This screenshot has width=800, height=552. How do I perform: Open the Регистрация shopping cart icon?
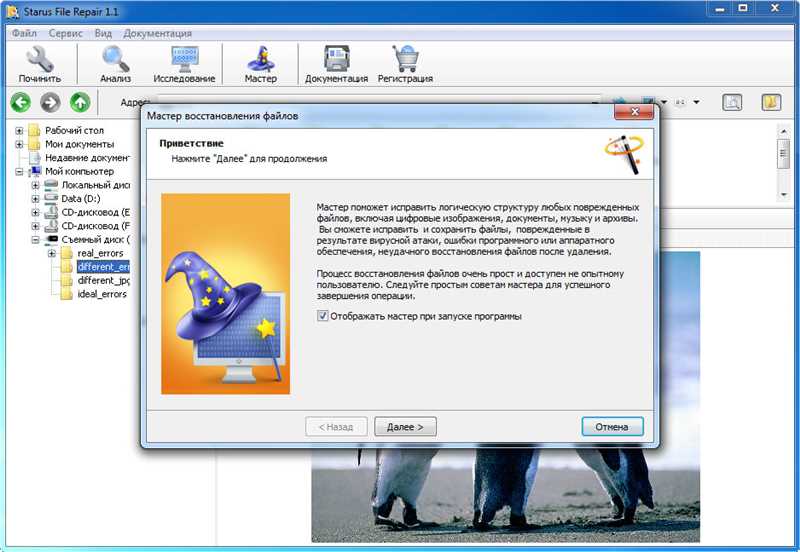(406, 59)
